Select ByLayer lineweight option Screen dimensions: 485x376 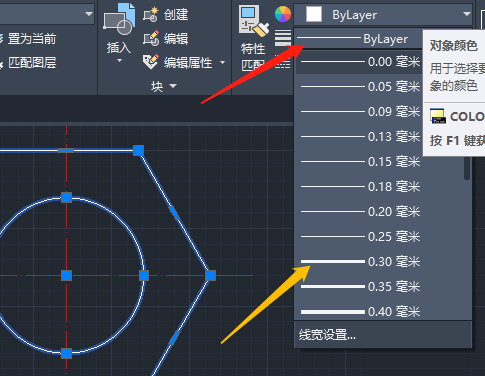pyautogui.click(x=358, y=39)
